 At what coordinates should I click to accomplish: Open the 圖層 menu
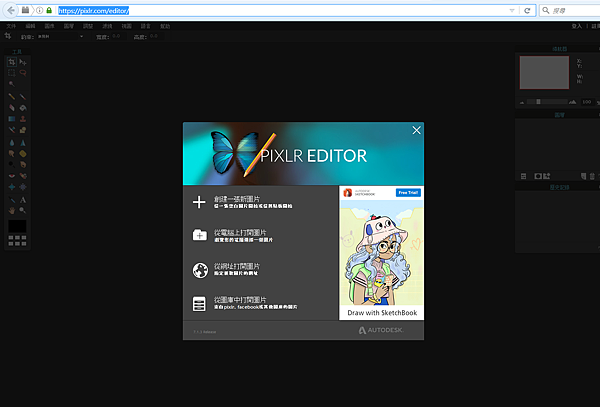pos(69,26)
